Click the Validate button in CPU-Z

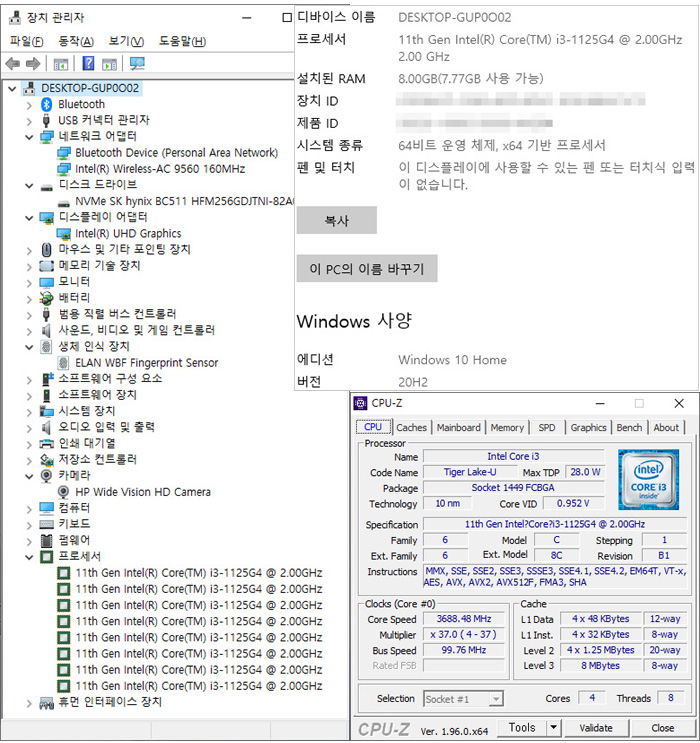point(595,728)
